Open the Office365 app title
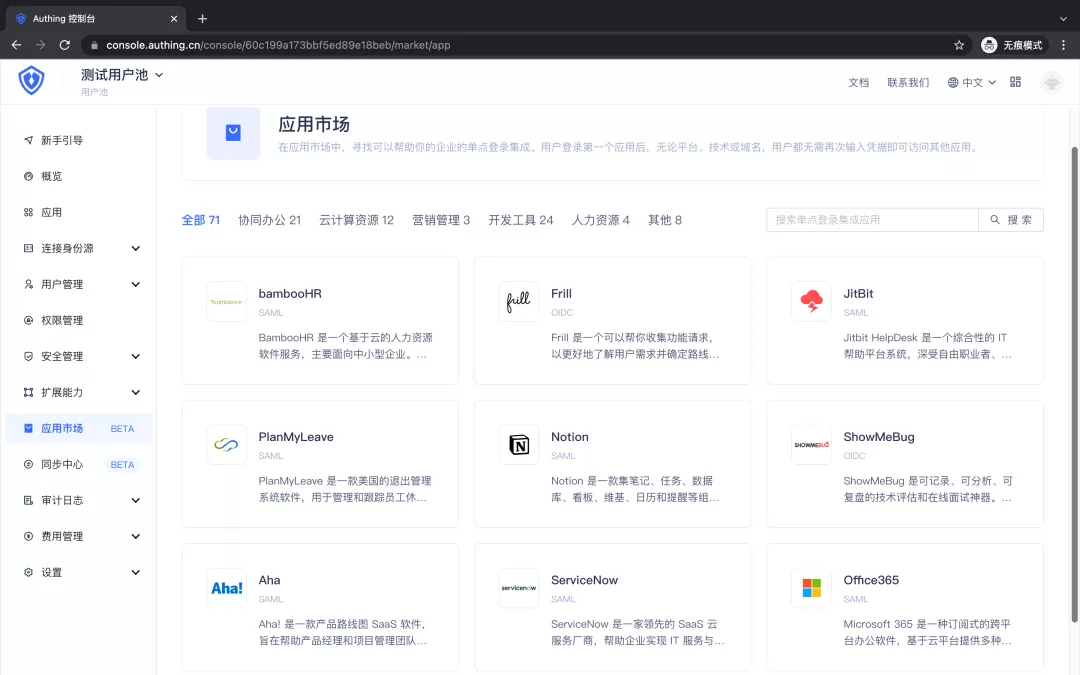Viewport: 1080px width, 675px height. tap(871, 580)
